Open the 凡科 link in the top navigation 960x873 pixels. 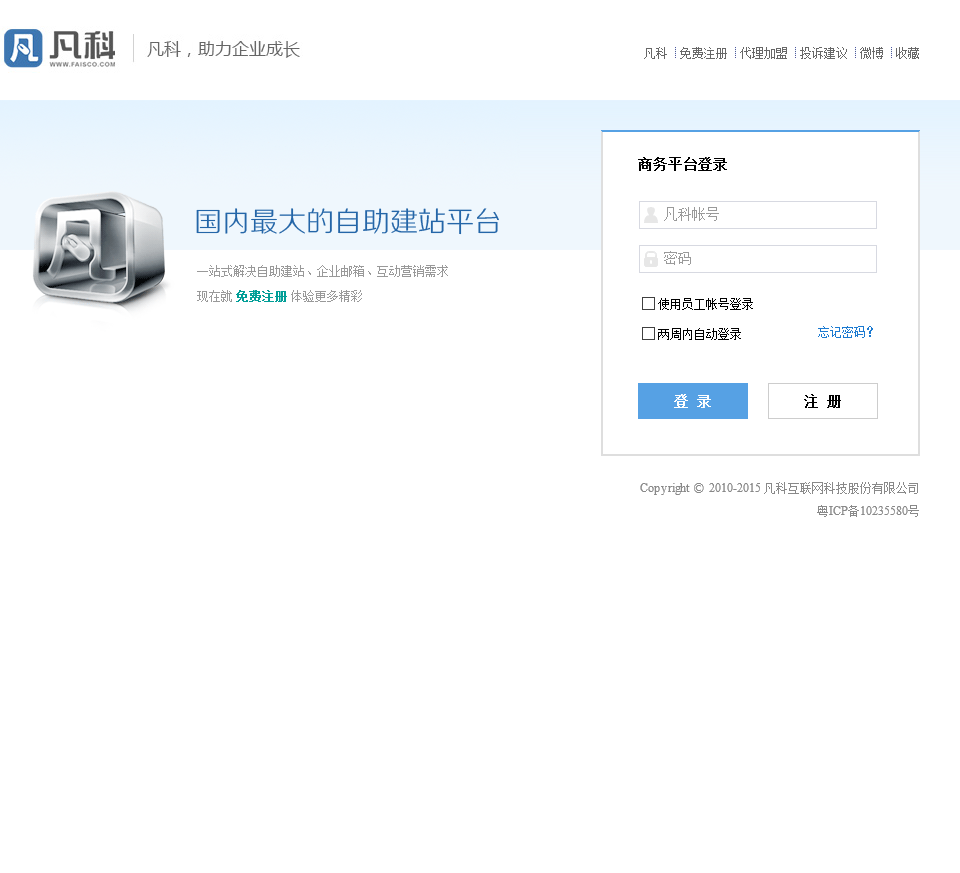point(655,53)
